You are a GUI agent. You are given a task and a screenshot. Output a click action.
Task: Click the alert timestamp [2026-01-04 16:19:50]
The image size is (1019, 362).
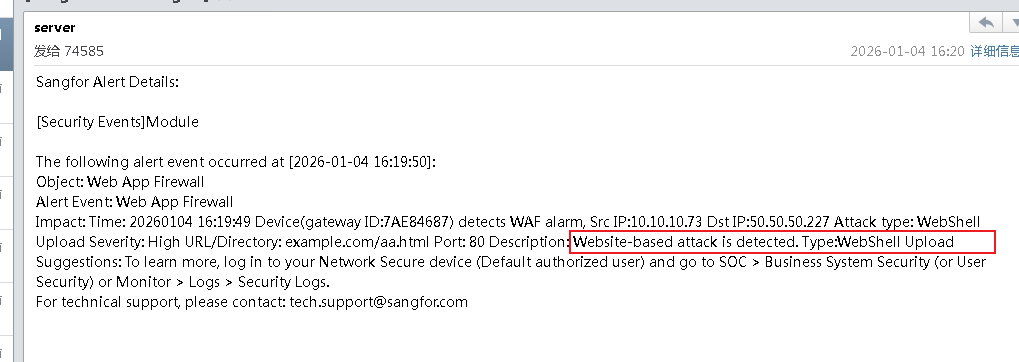[360, 162]
